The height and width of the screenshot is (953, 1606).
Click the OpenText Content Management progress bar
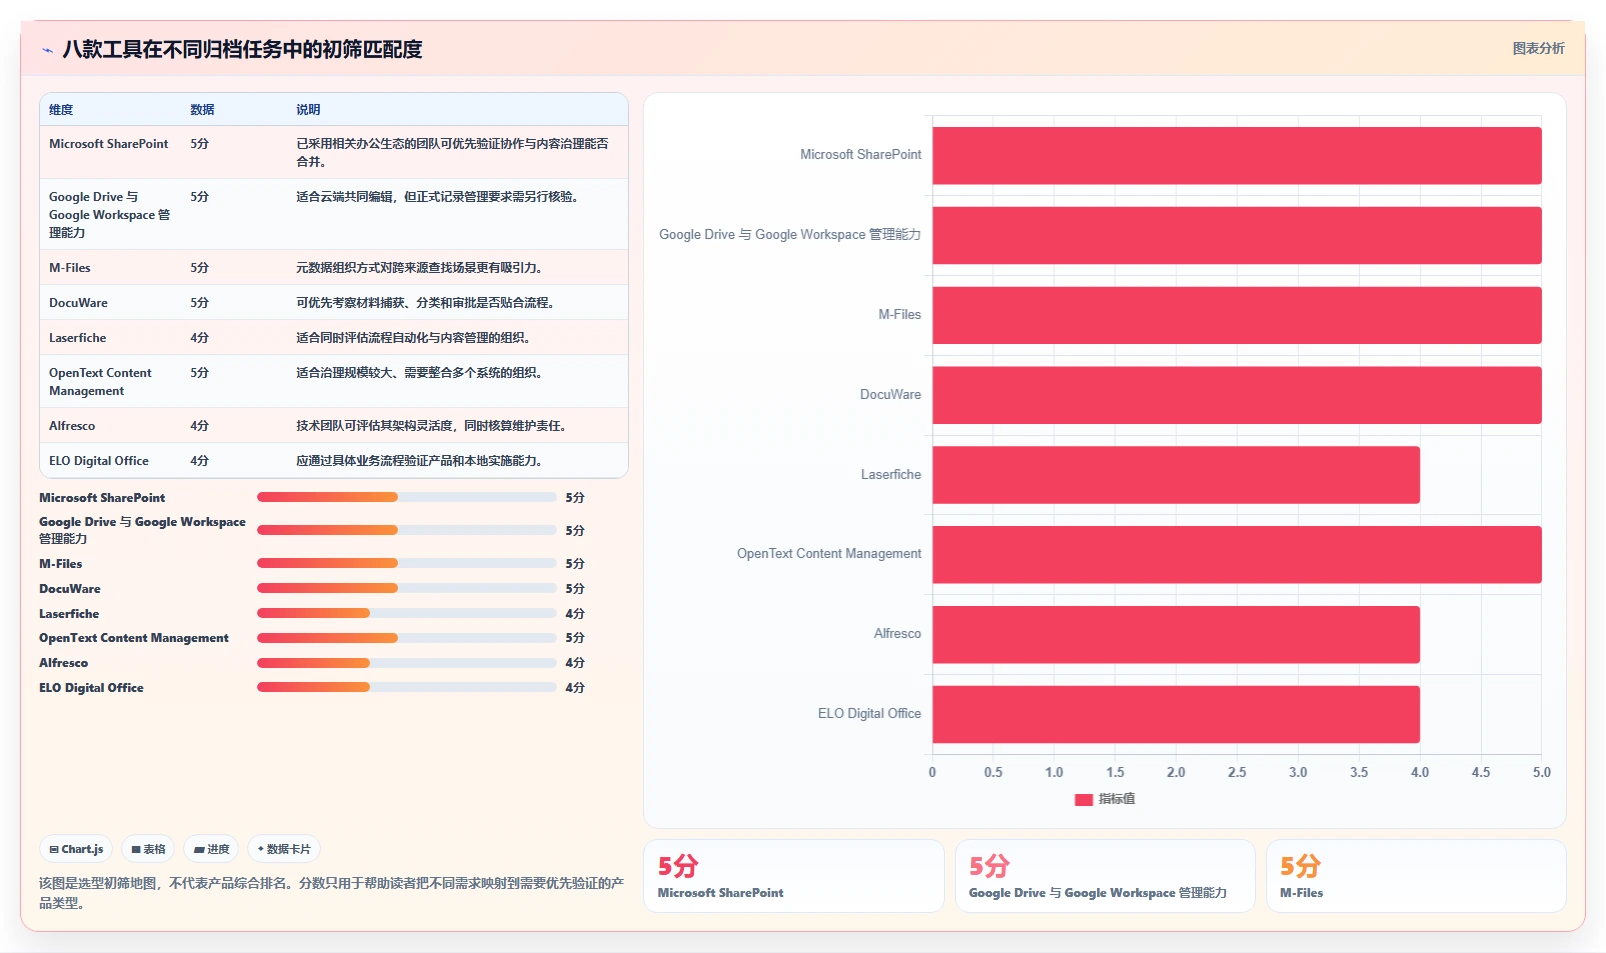[407, 637]
